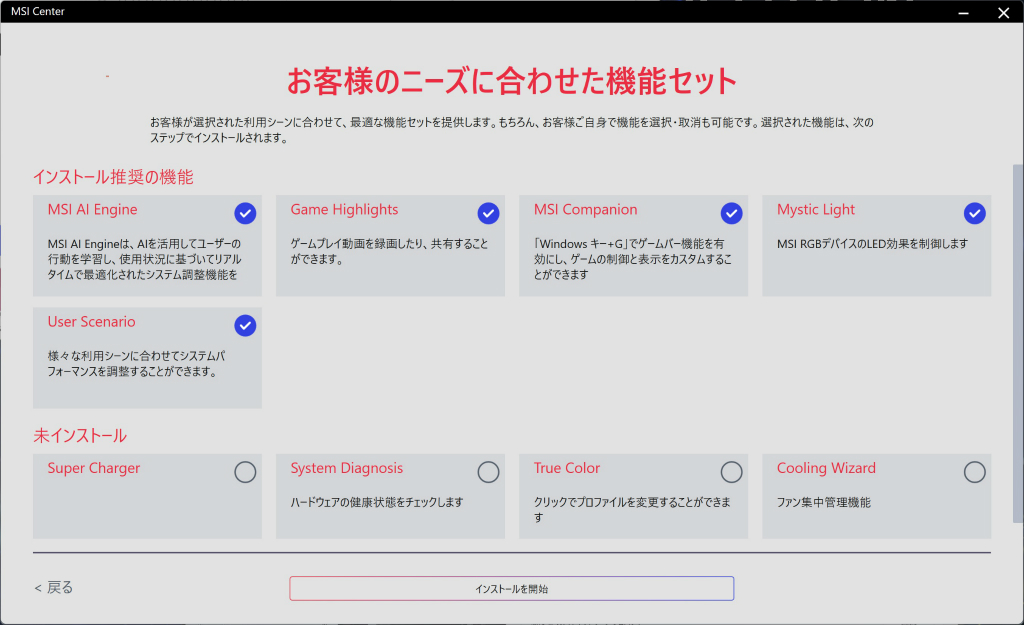Click the ゲームプレイ動画を録画 description text
Screen dimensions: 1024x625
389,251
